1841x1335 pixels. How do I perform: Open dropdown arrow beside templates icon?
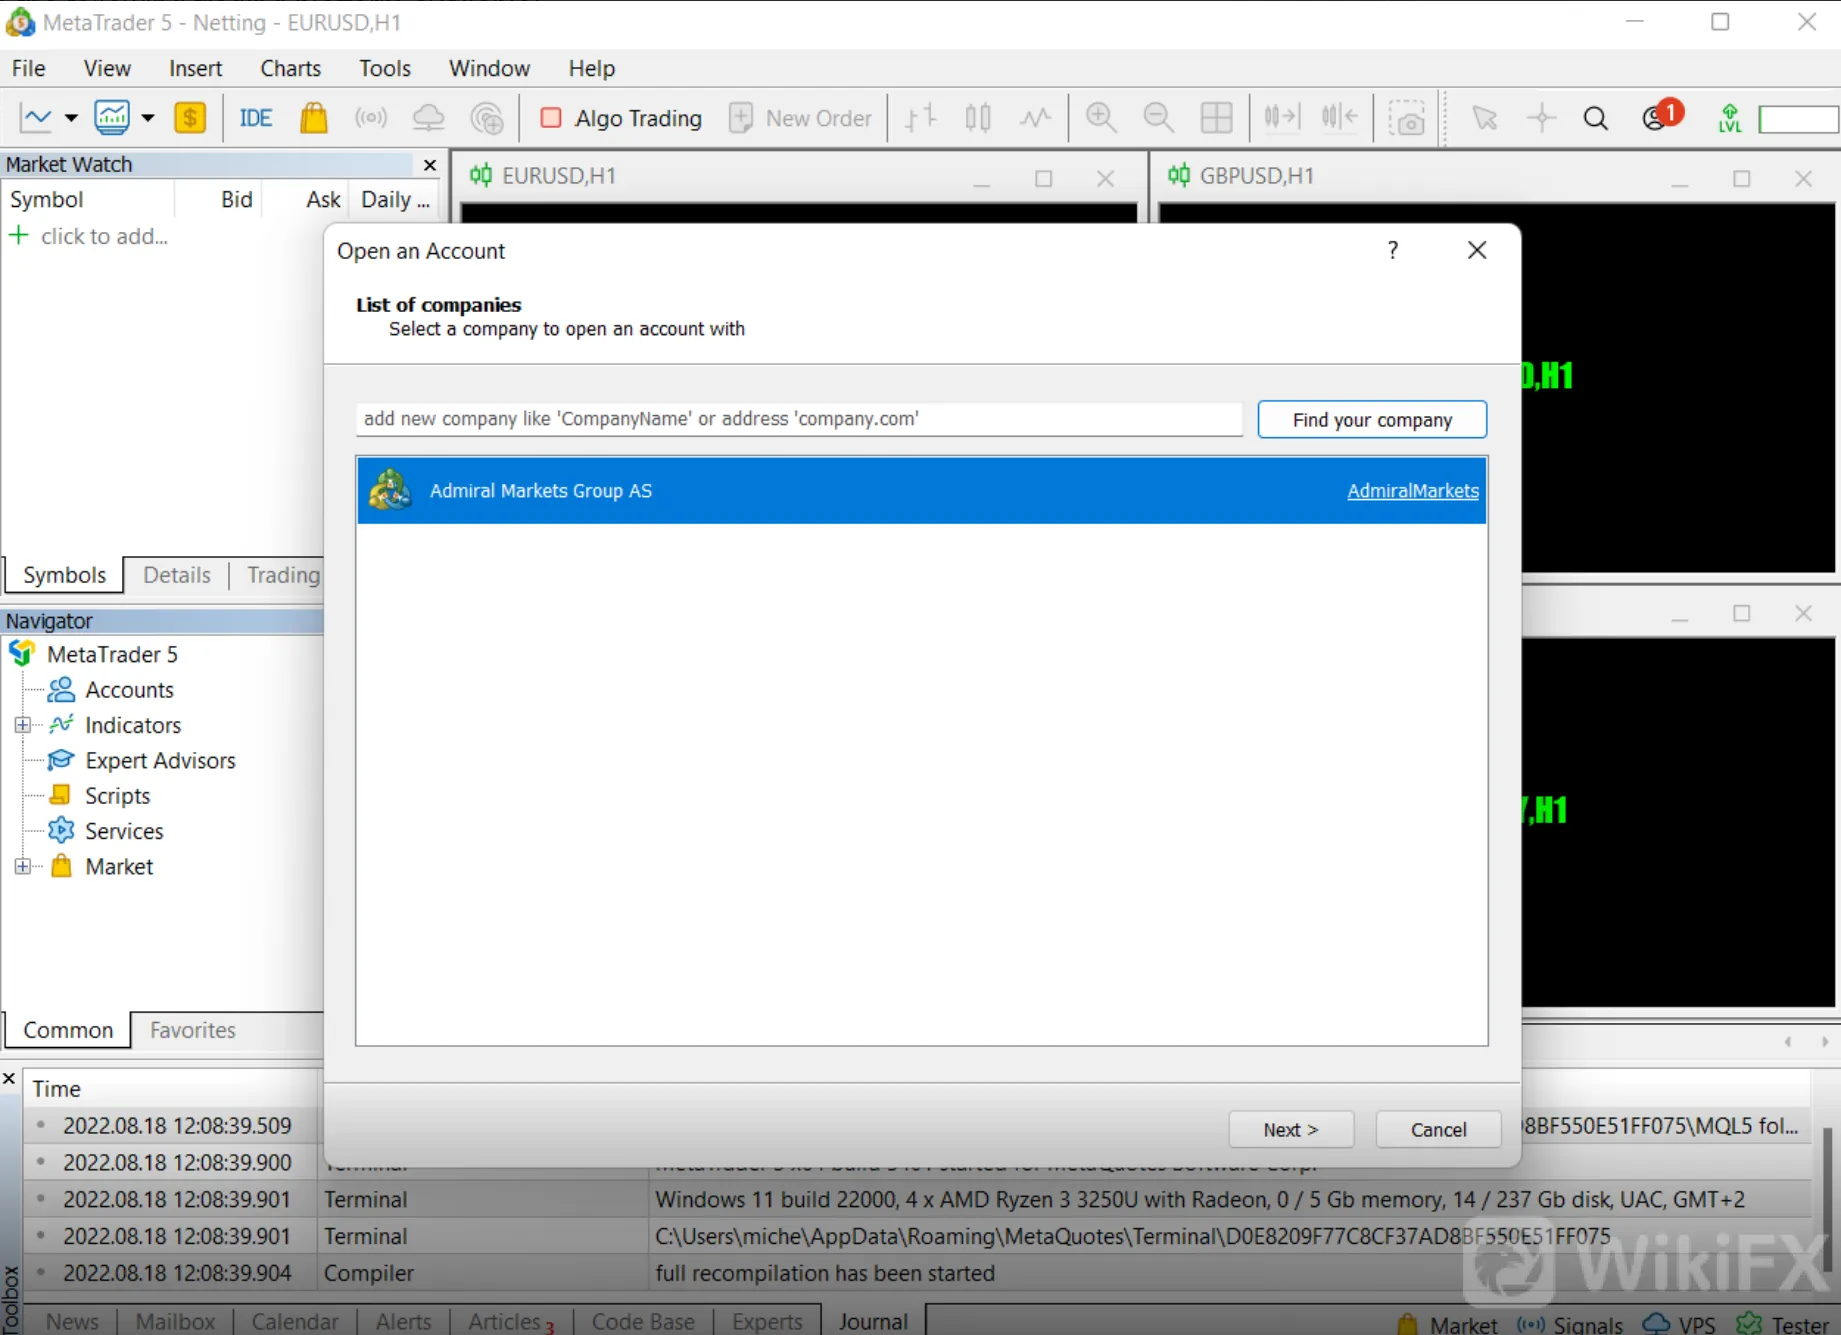coord(148,118)
